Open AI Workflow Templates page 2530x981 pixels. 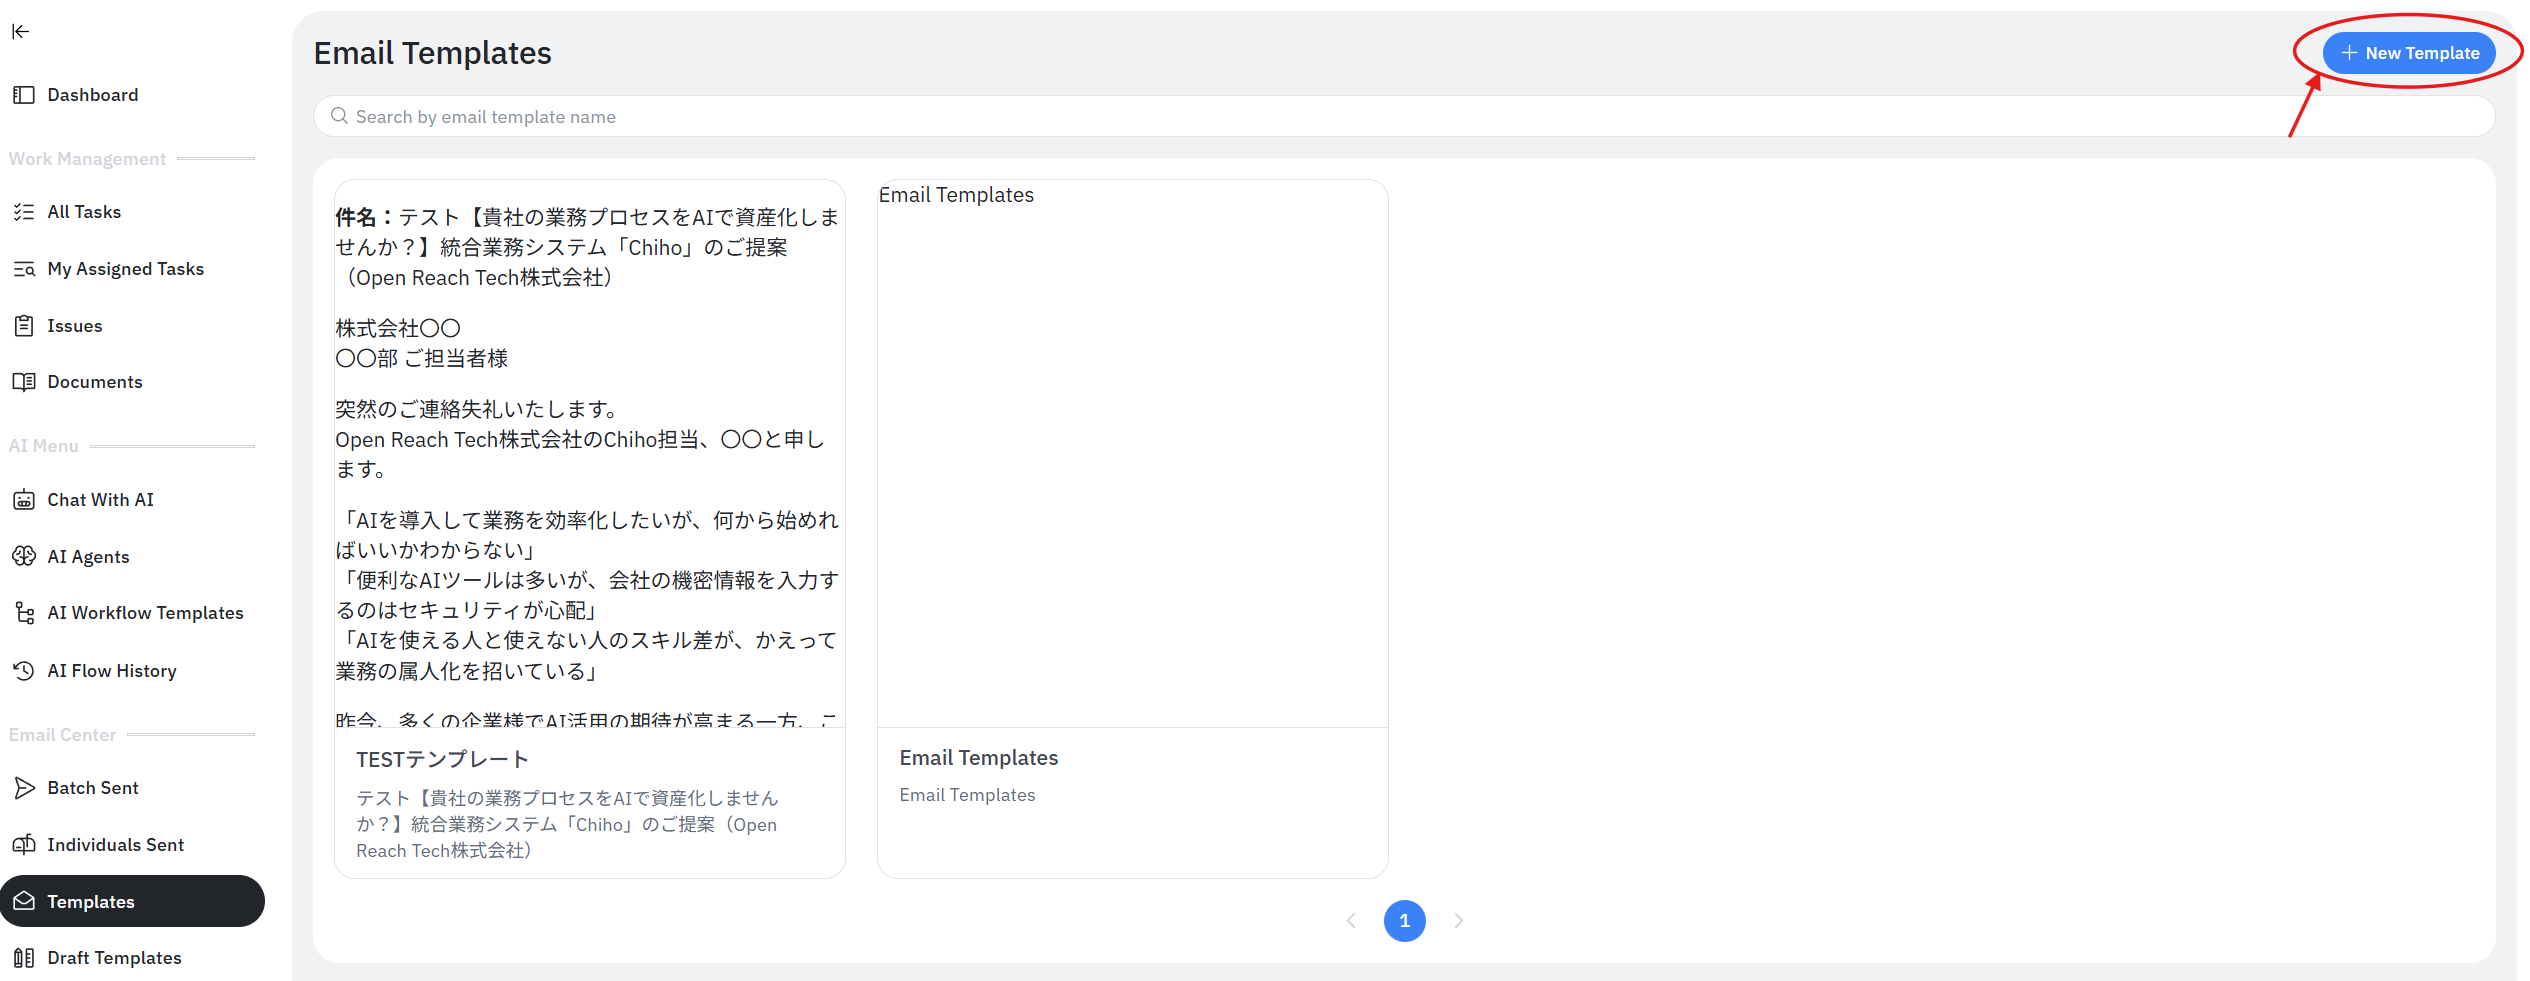145,613
